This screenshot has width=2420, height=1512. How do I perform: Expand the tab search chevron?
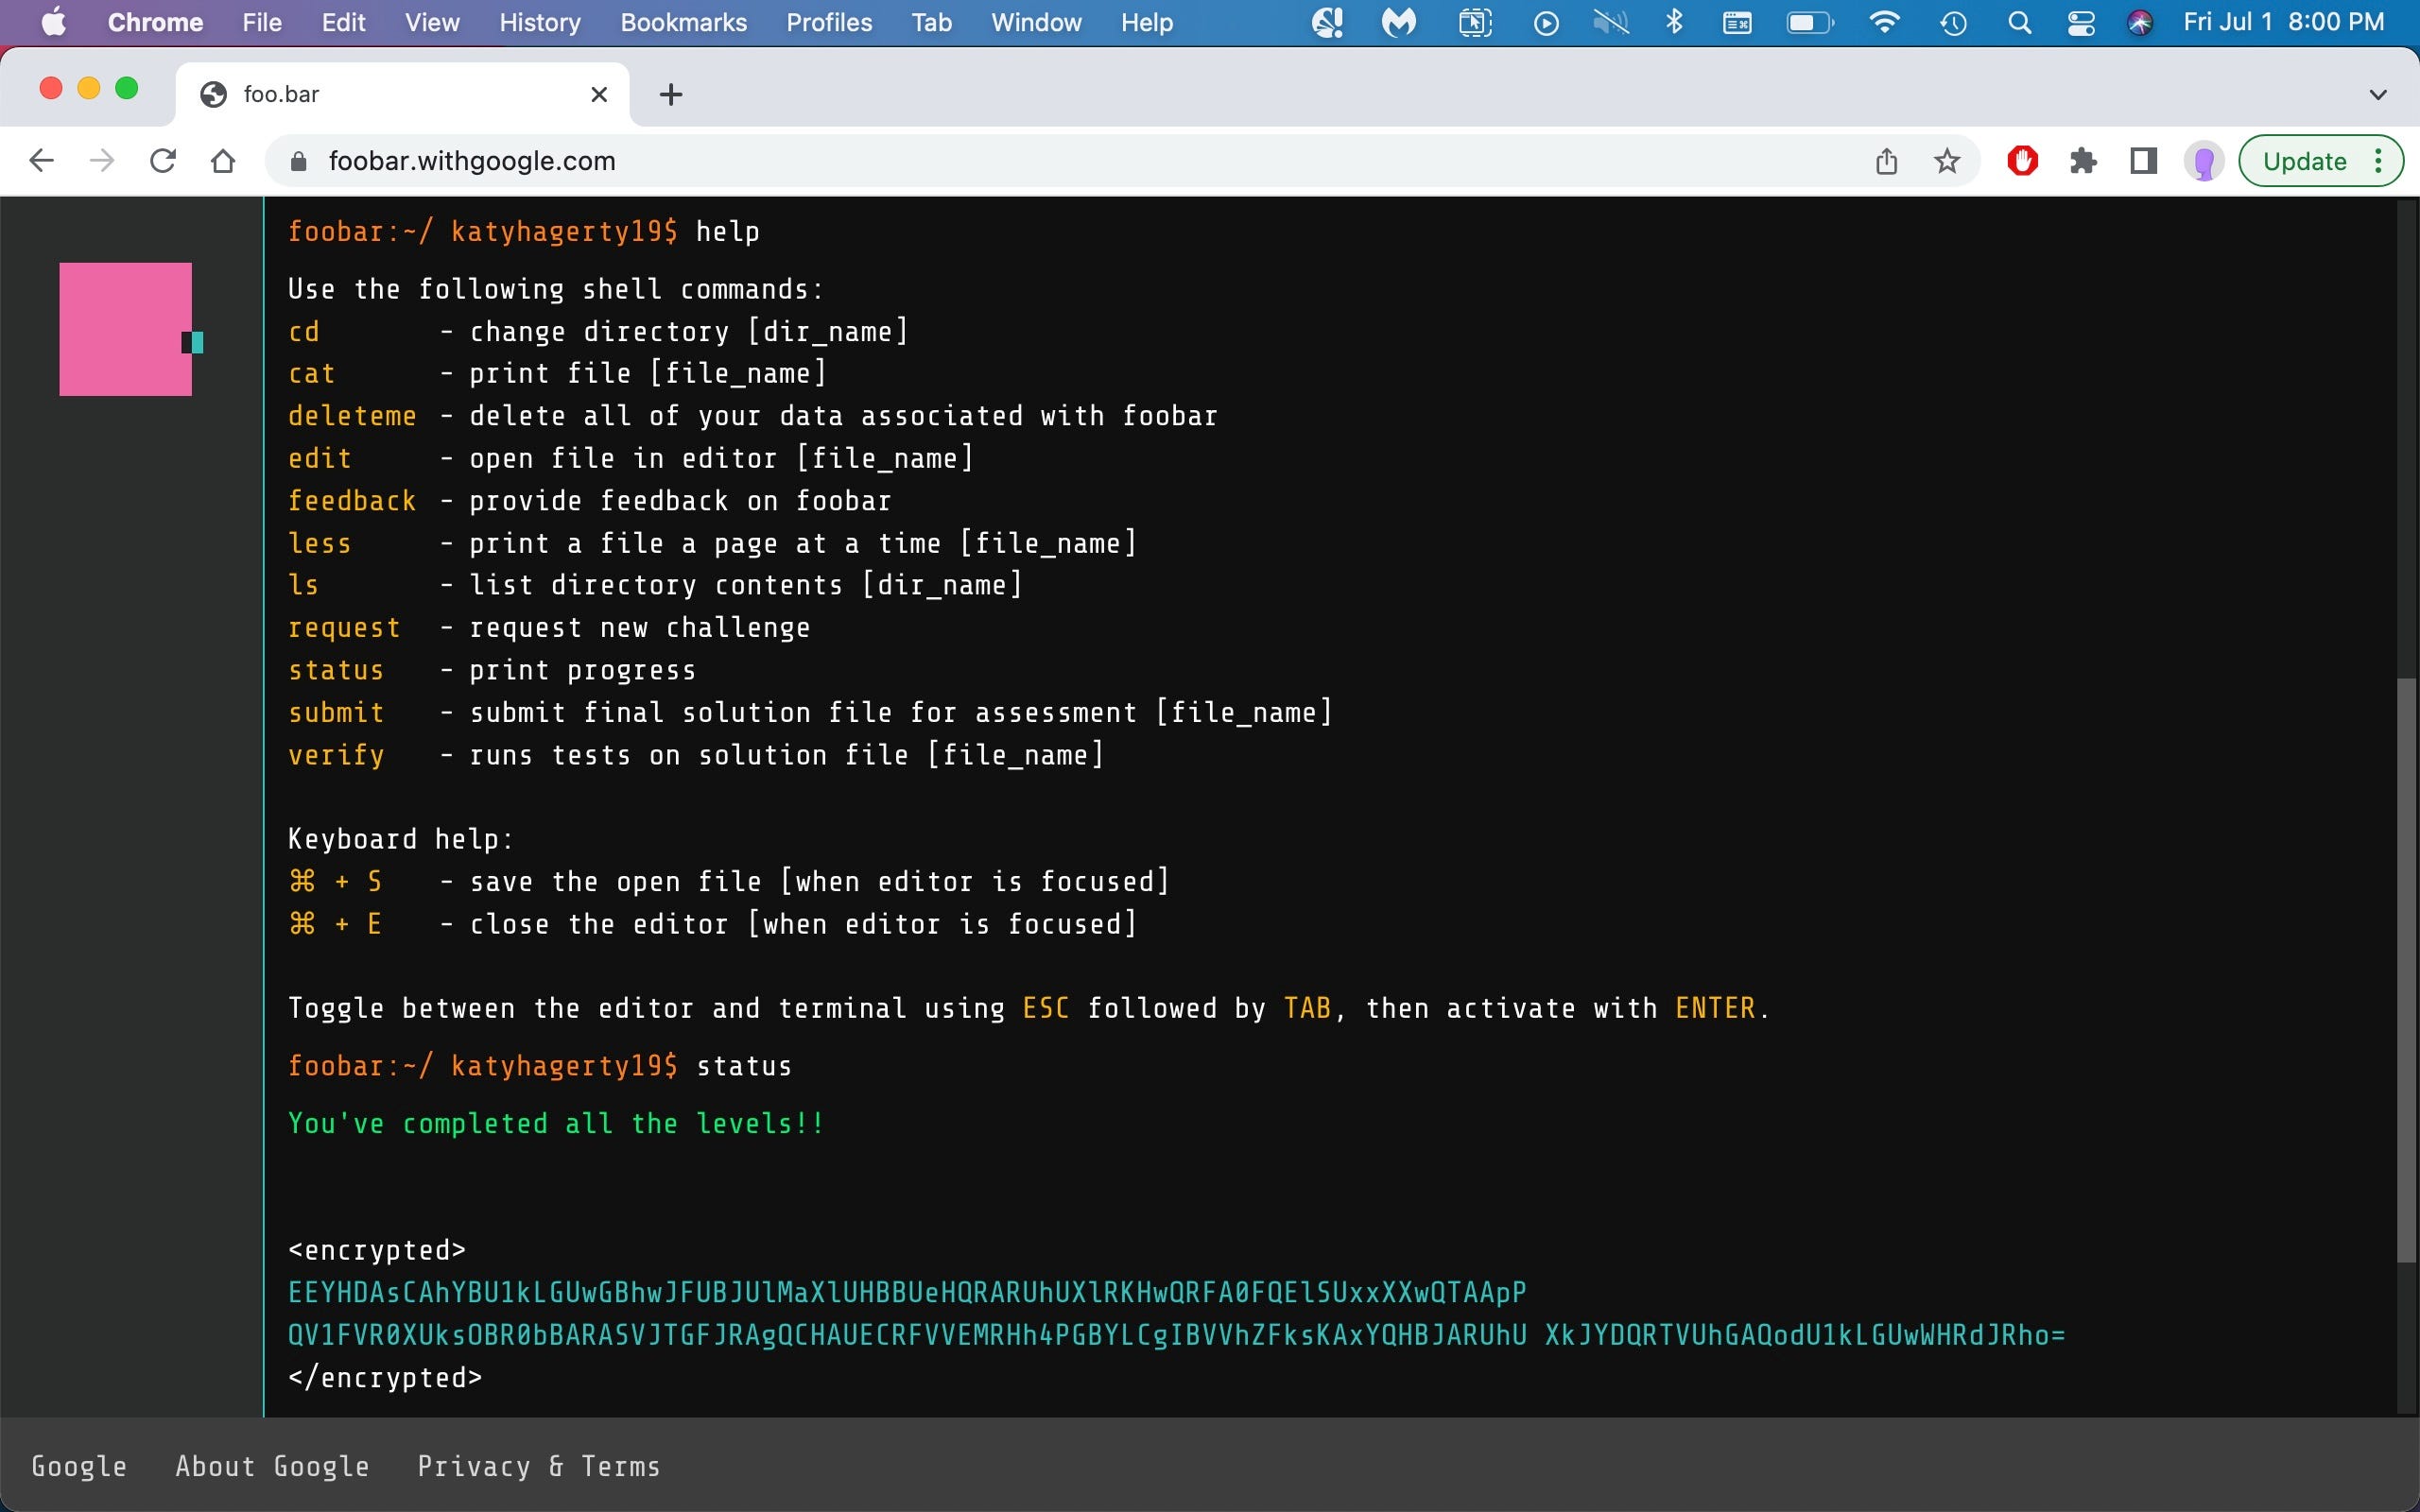point(2378,95)
